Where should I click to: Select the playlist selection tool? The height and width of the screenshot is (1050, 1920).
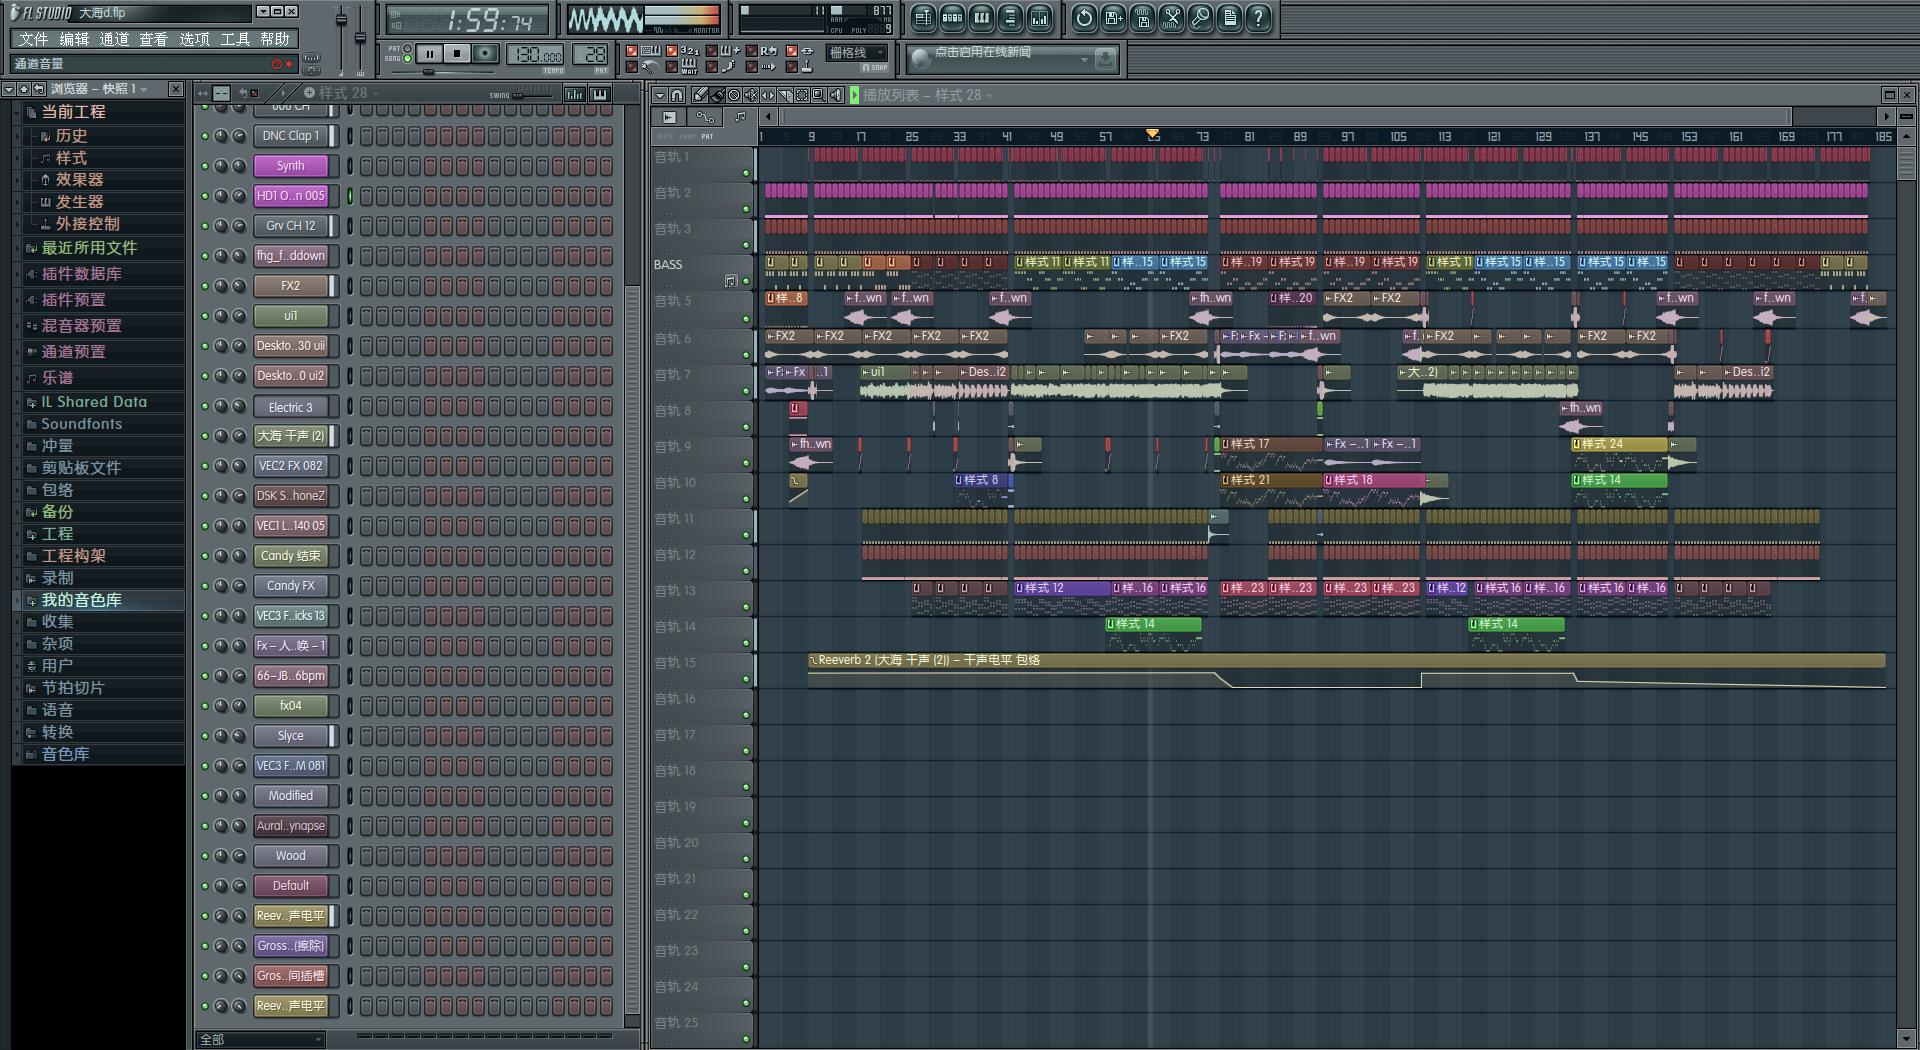point(802,95)
